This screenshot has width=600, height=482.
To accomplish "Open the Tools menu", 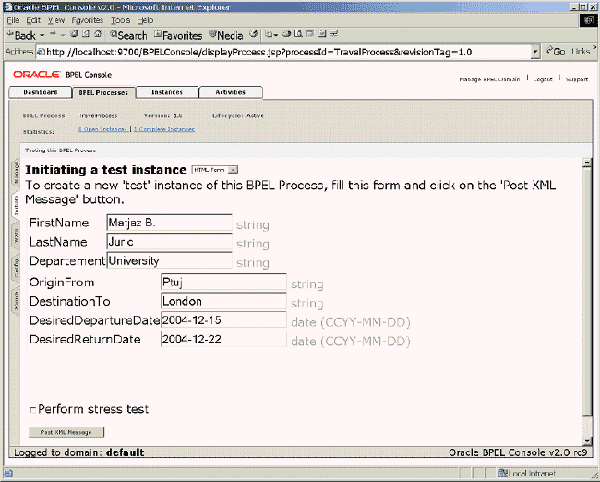I will [121, 20].
